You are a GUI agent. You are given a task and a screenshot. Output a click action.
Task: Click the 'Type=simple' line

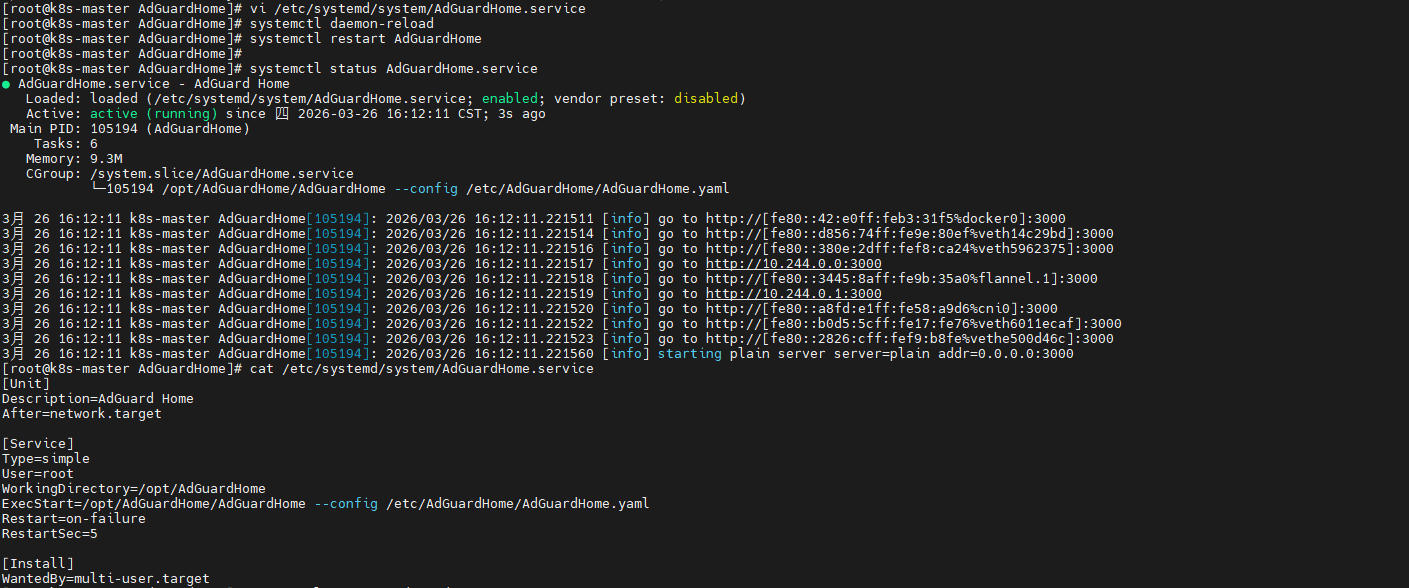(46, 459)
